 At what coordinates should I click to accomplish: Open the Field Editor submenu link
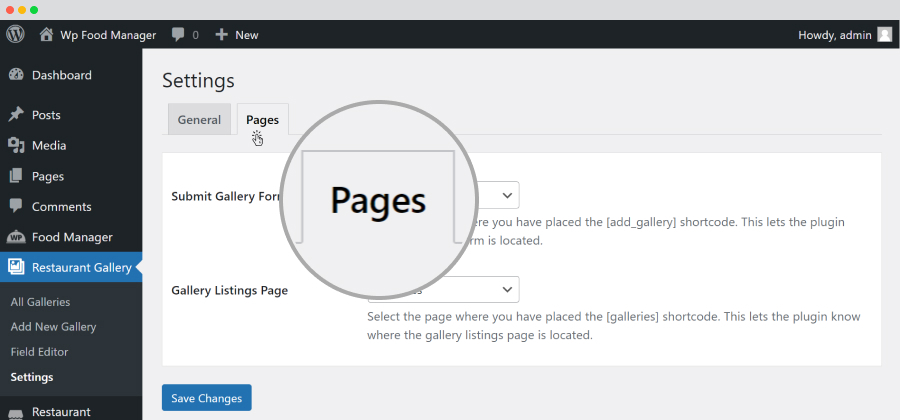point(39,352)
